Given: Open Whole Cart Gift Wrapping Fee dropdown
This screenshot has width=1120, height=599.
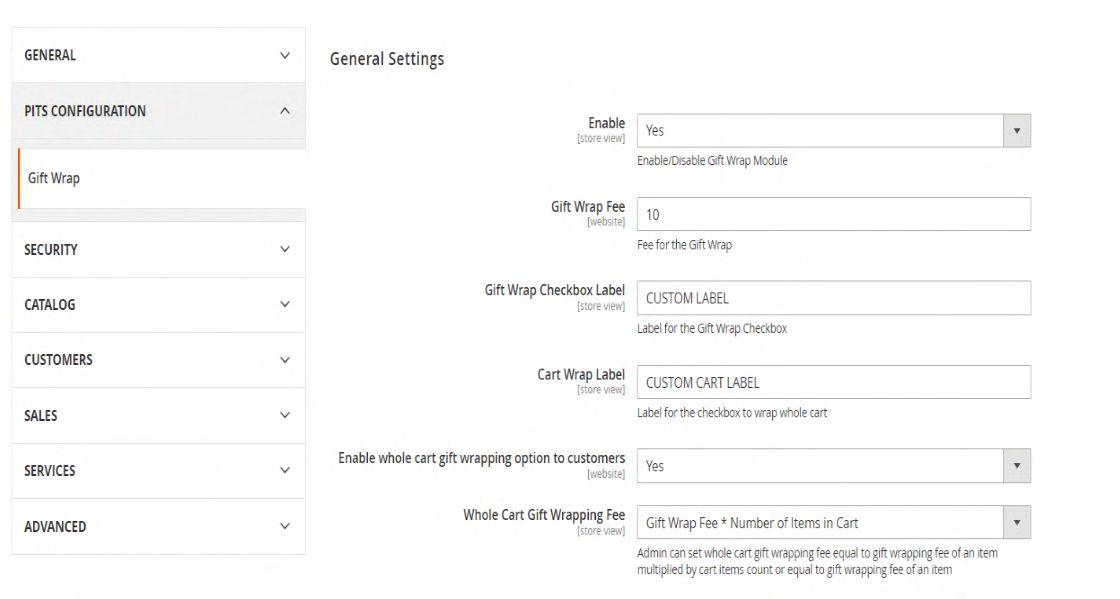Looking at the screenshot, I should (x=1017, y=523).
